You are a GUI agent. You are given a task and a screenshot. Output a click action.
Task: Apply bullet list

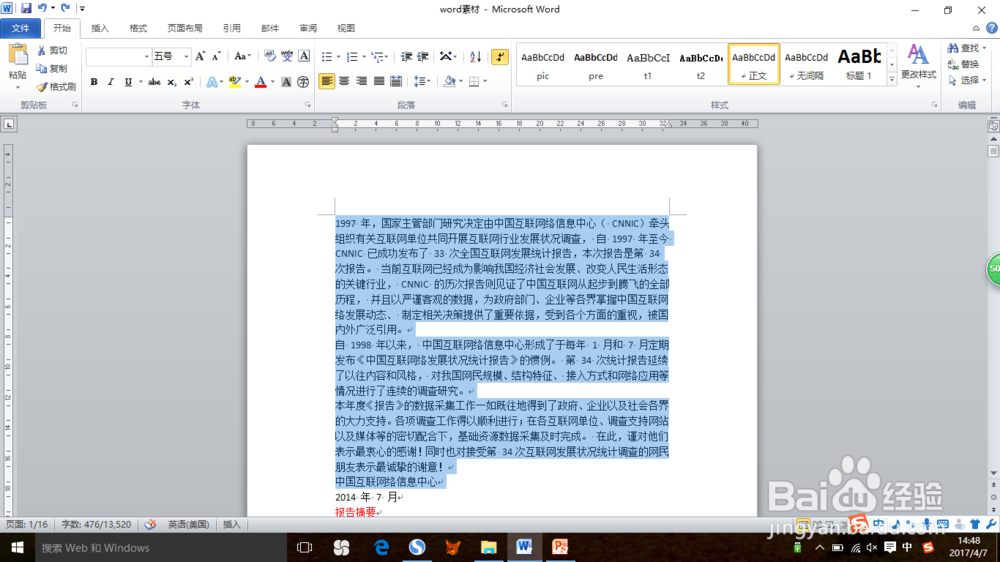[x=327, y=57]
